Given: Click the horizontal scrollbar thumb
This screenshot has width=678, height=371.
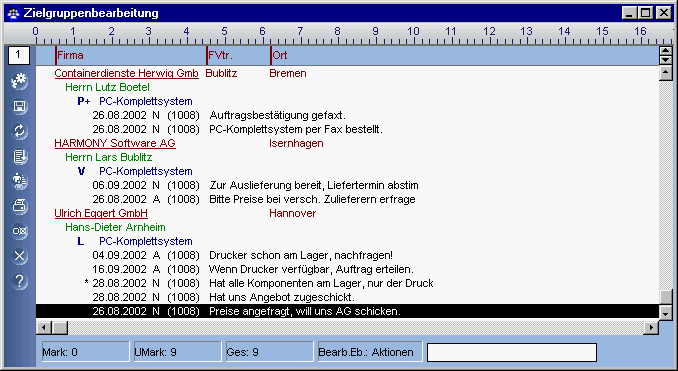Looking at the screenshot, I should 60,328.
